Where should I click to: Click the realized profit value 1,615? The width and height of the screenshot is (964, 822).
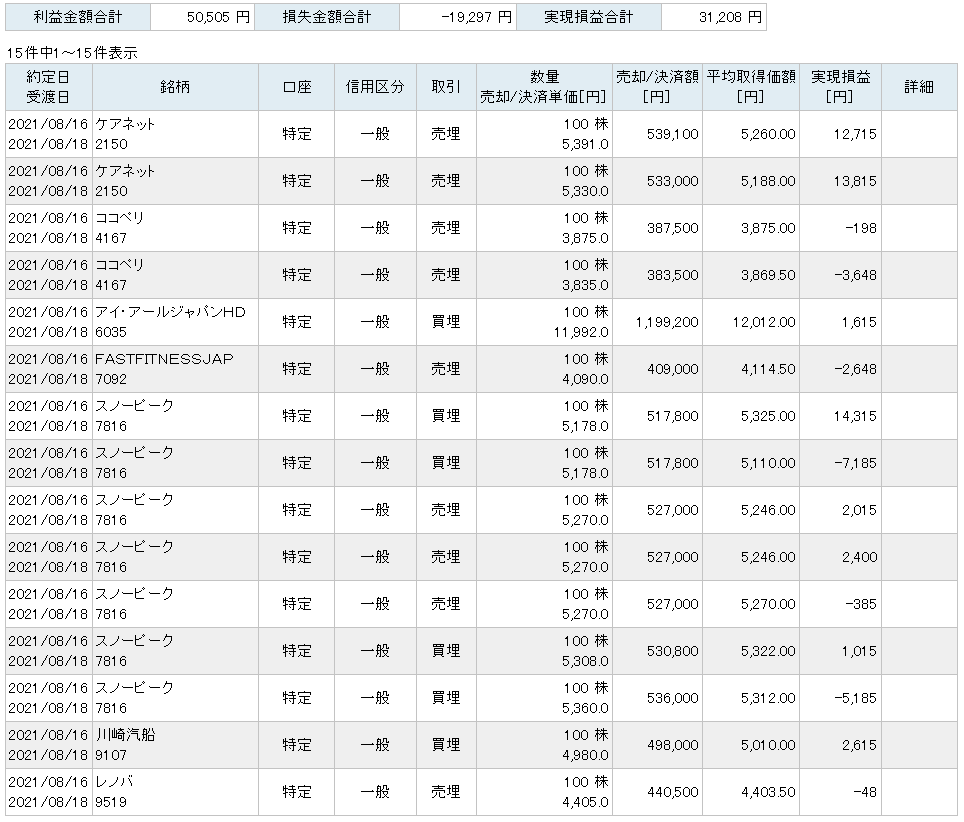click(x=859, y=322)
